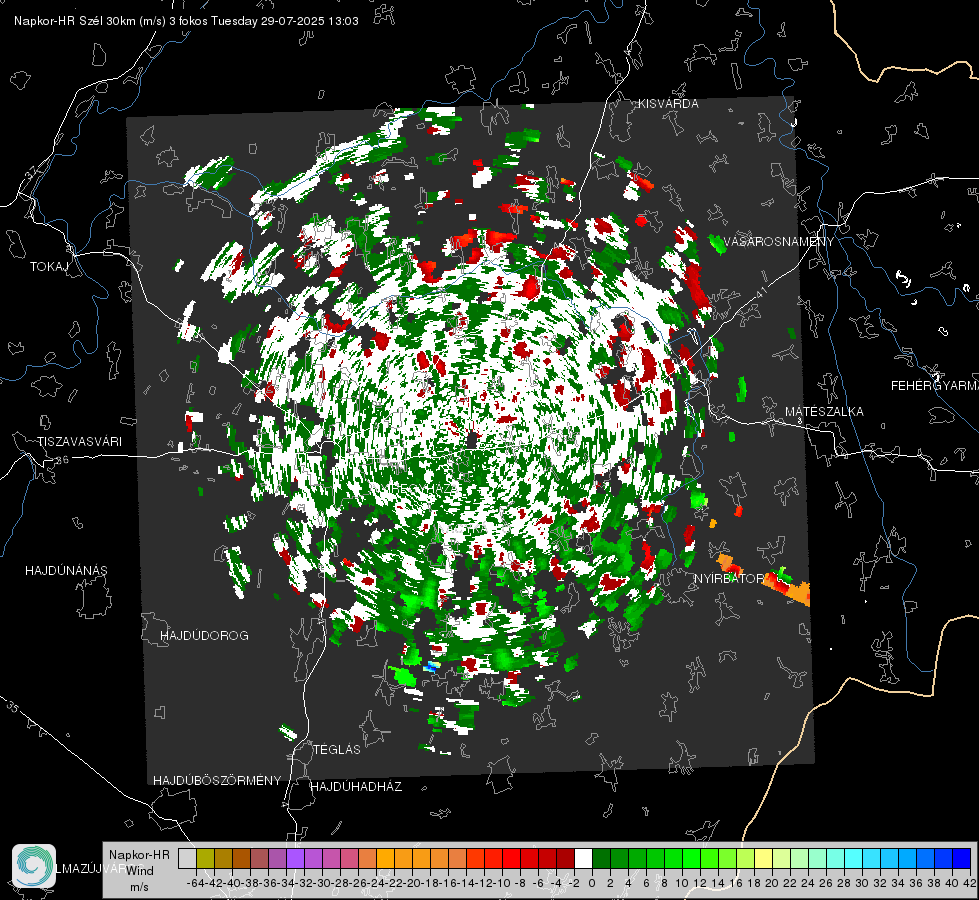Select the pale yellow legend swatch above 18
This screenshot has height=900, width=979.
(763, 858)
